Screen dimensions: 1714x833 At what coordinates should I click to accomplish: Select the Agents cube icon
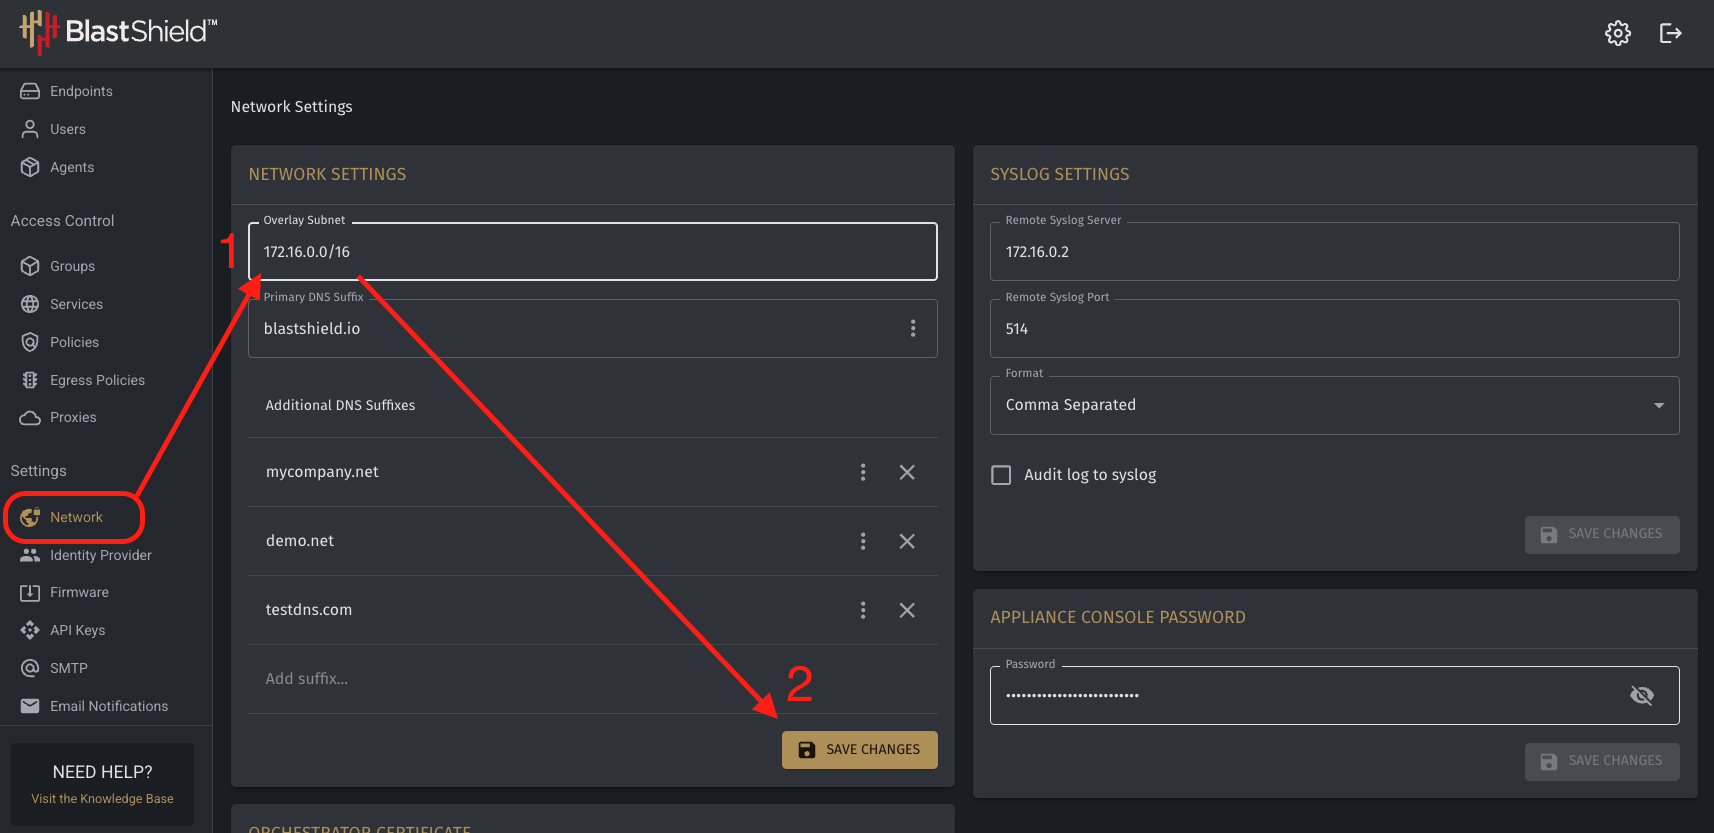30,167
